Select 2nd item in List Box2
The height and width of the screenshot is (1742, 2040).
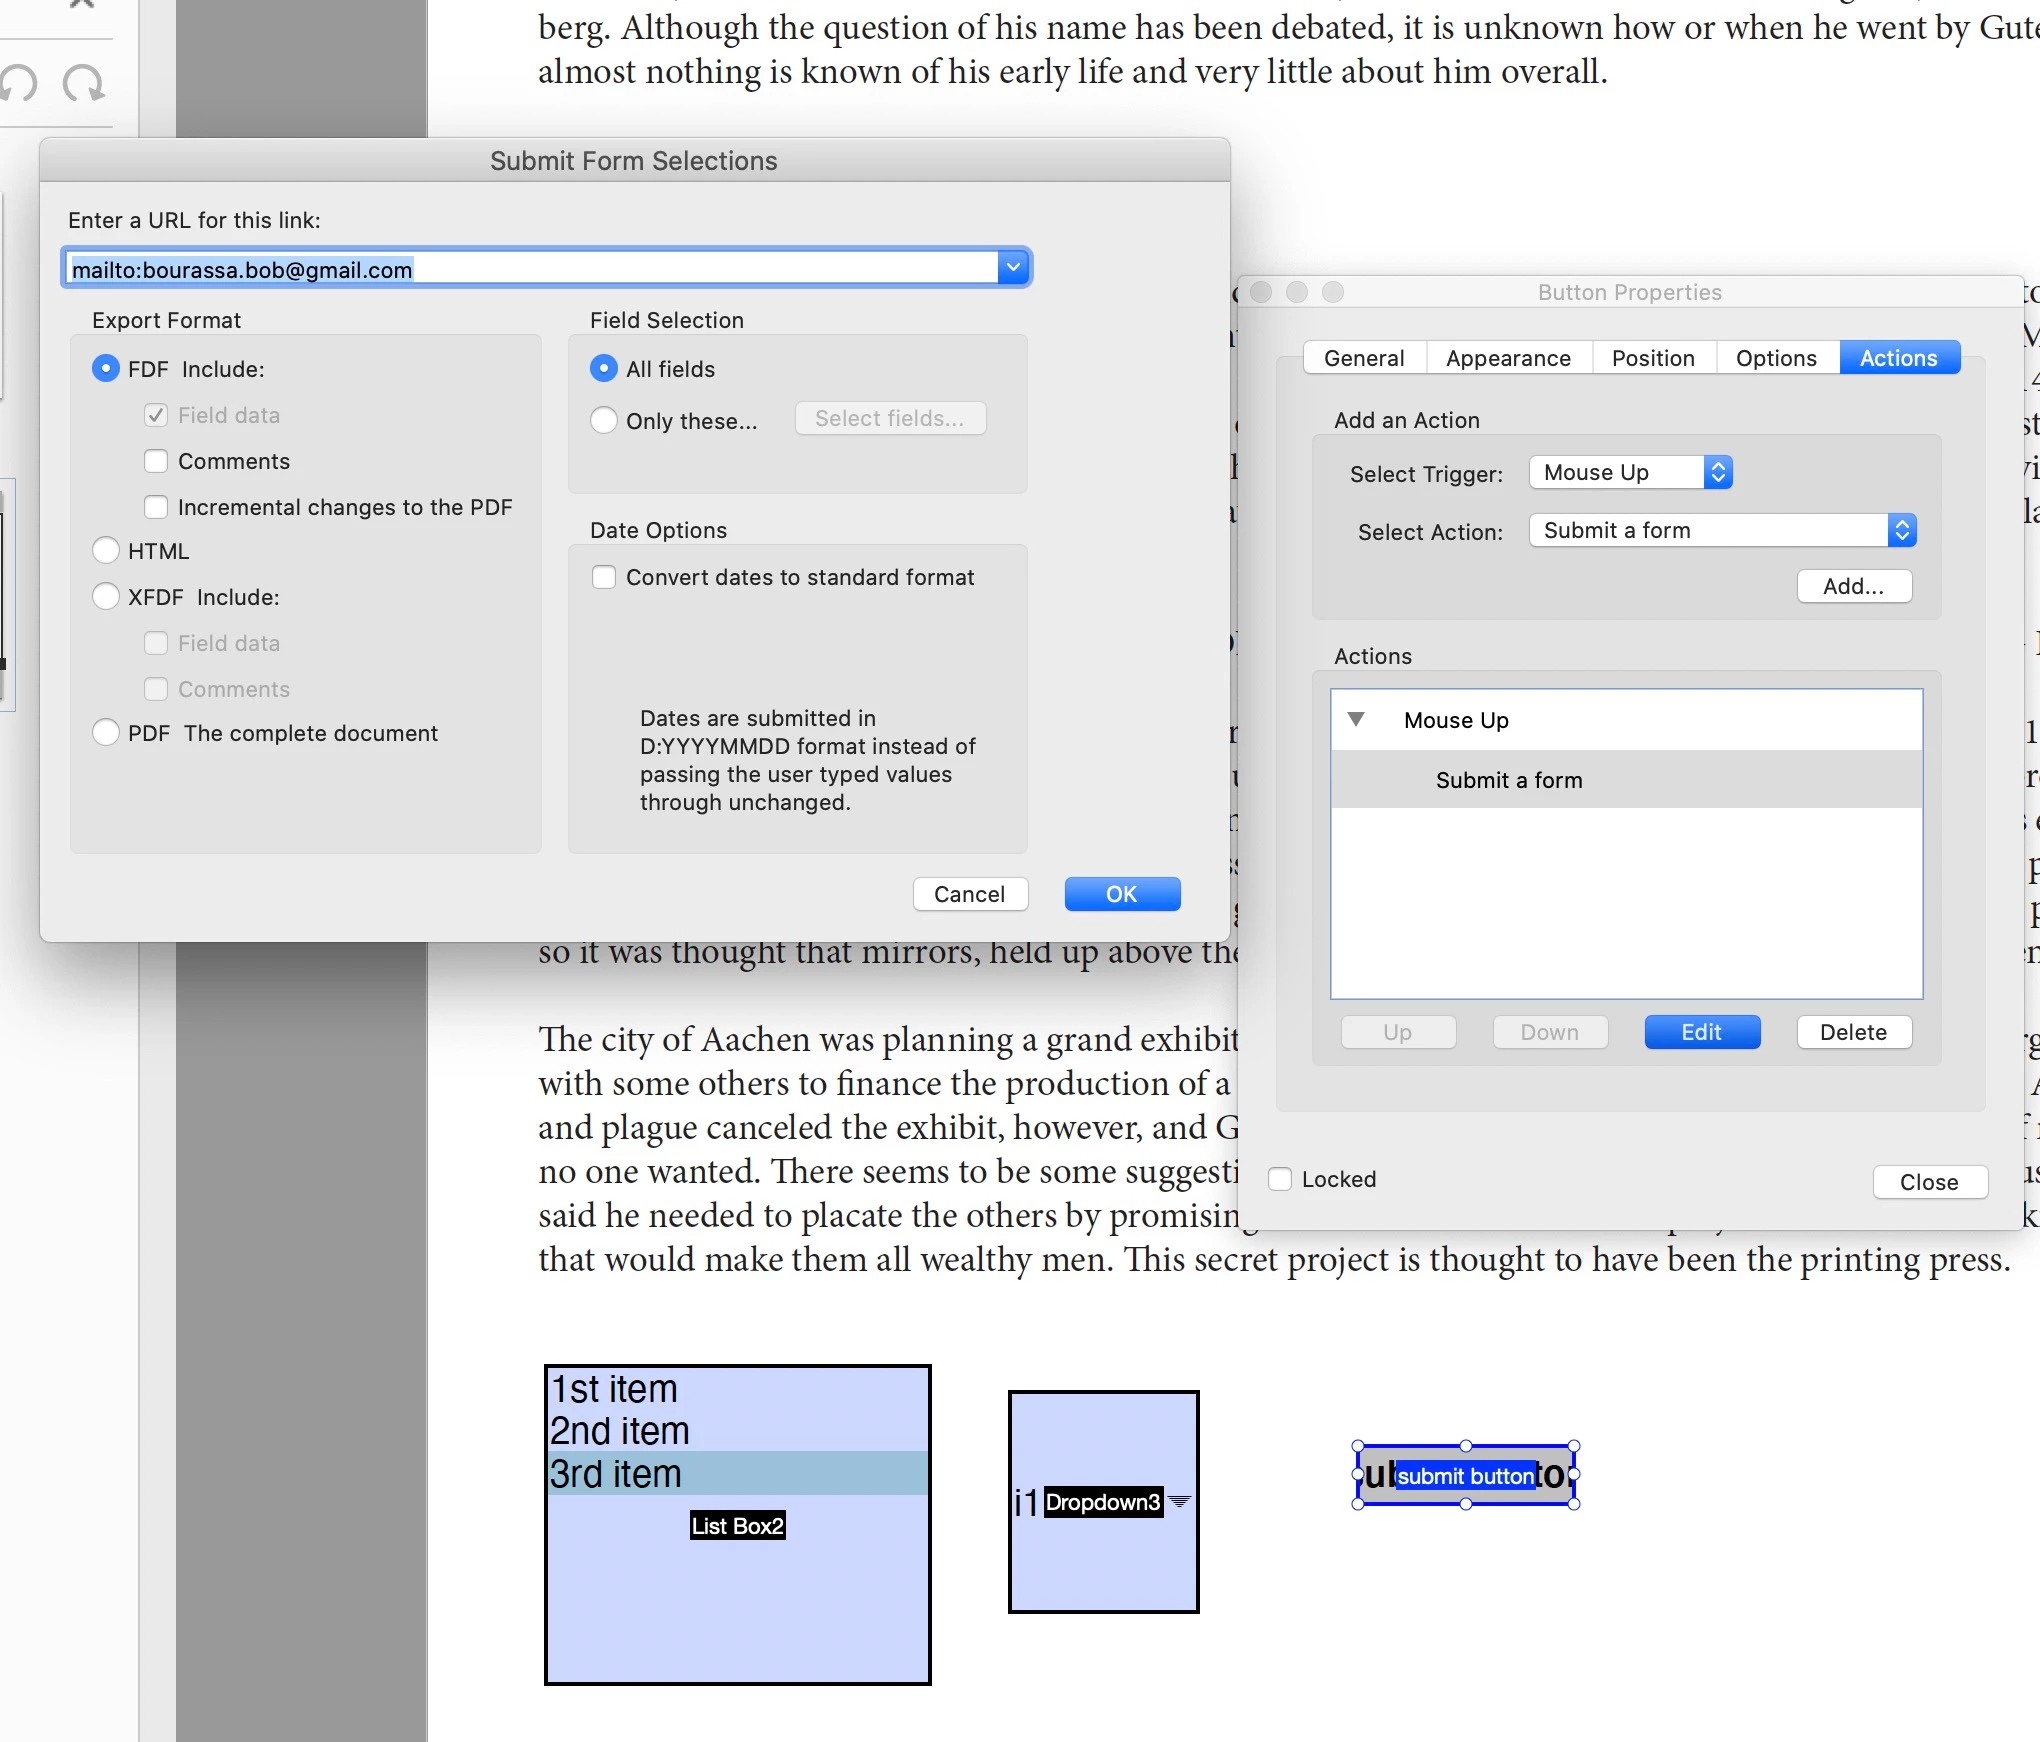(620, 1432)
